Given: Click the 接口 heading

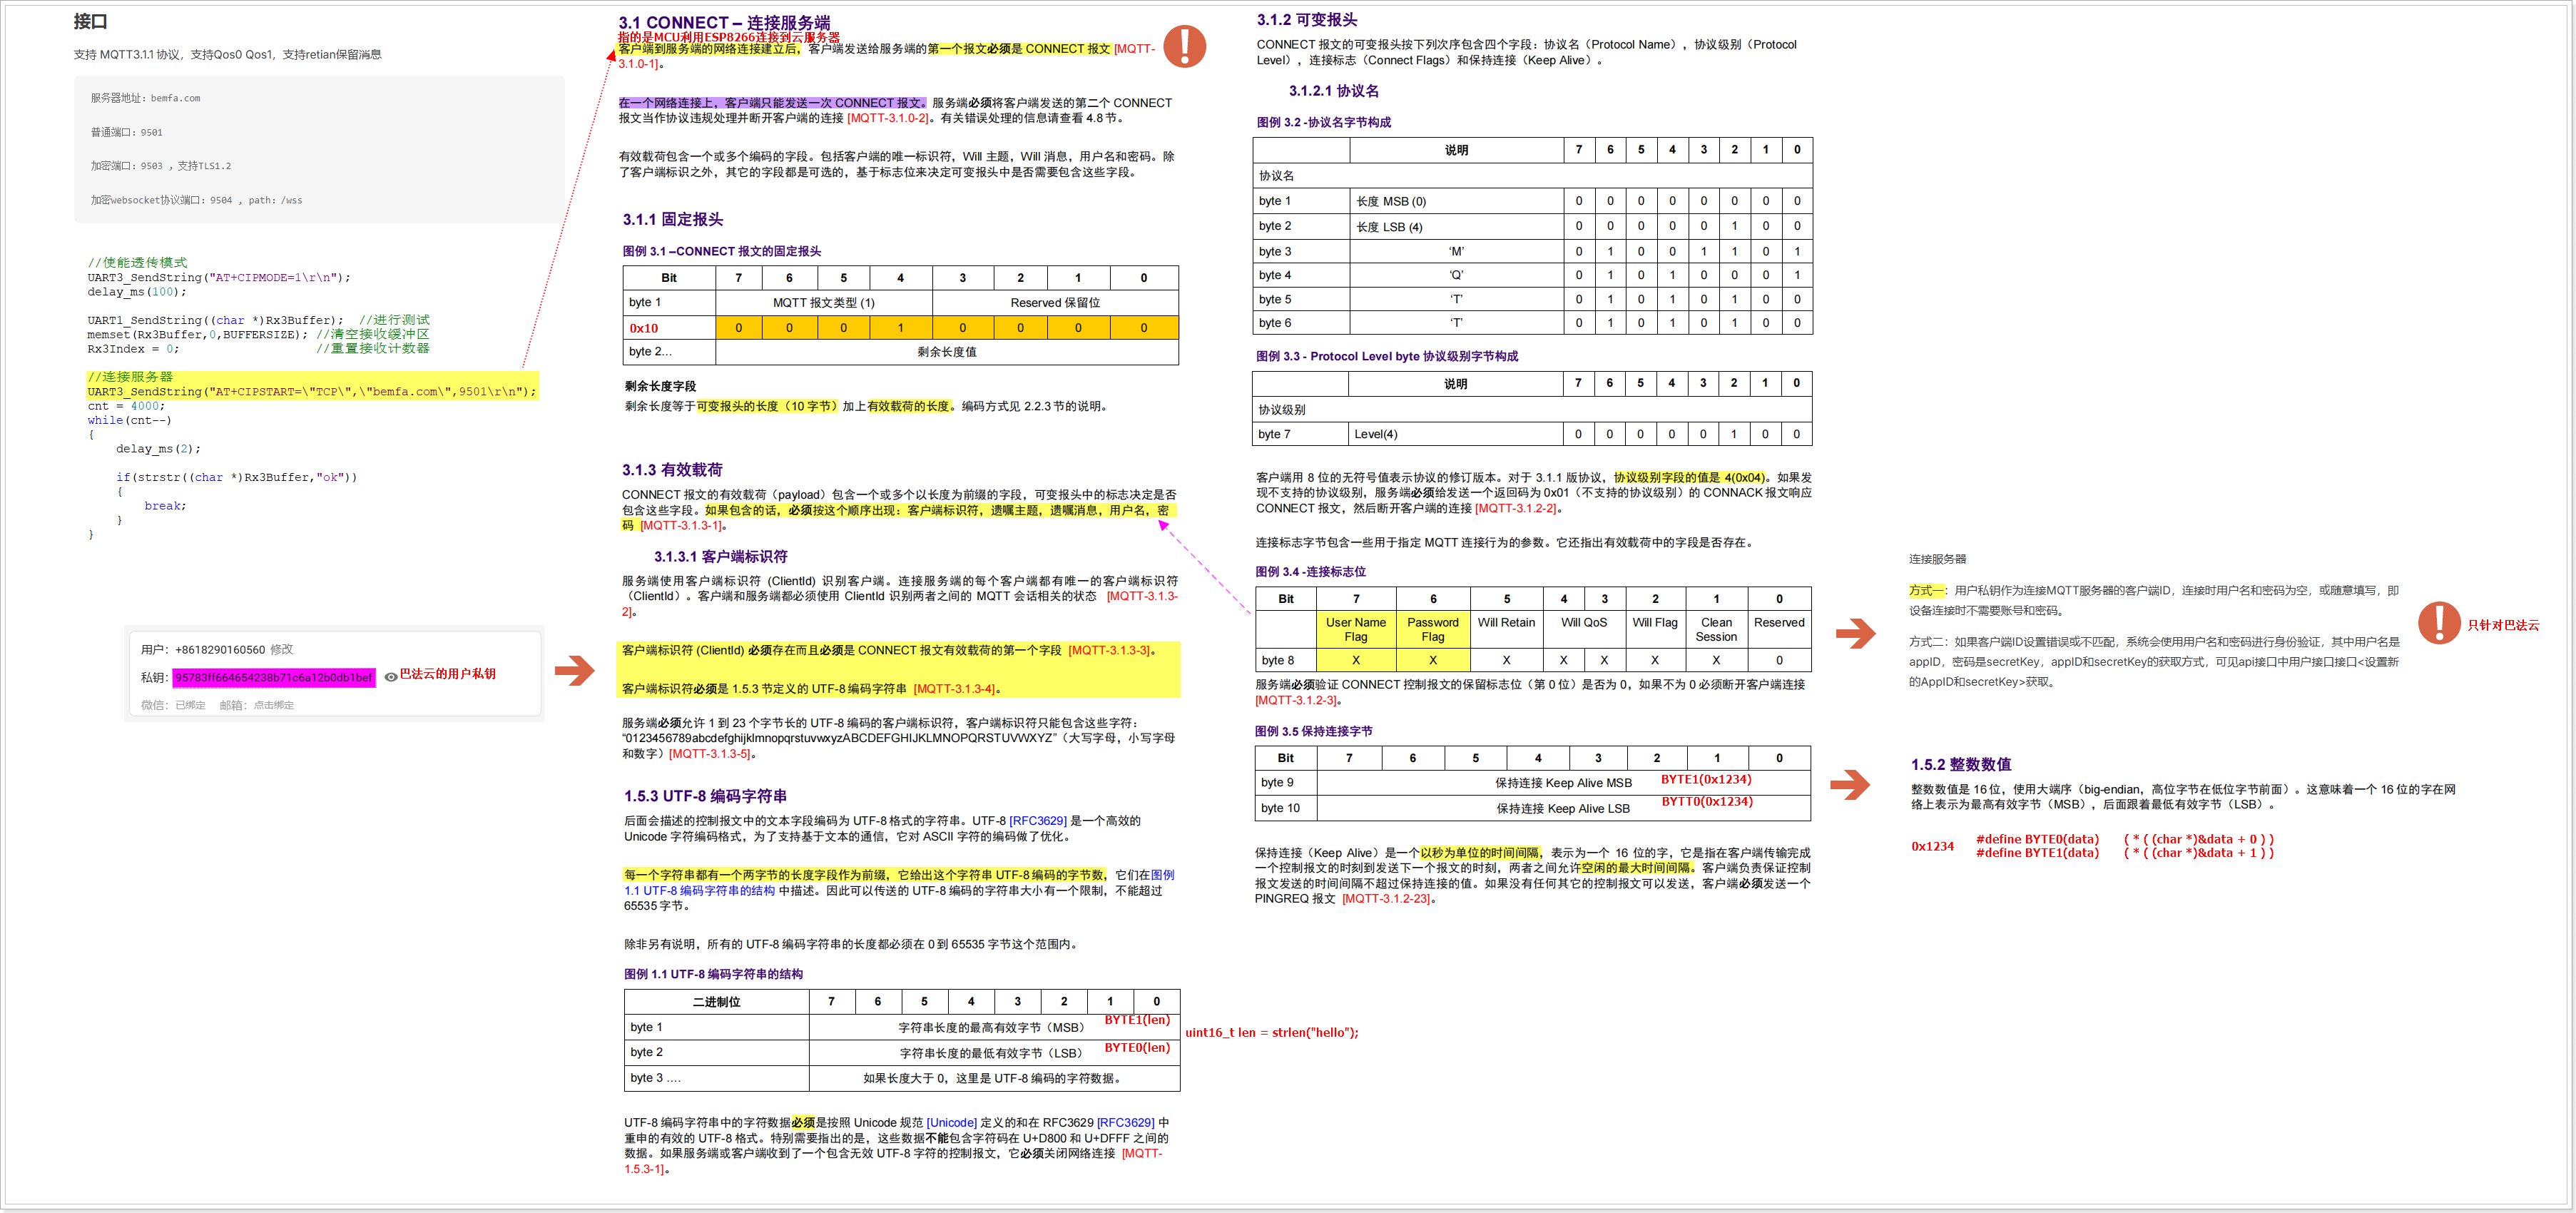Looking at the screenshot, I should click(x=90, y=21).
